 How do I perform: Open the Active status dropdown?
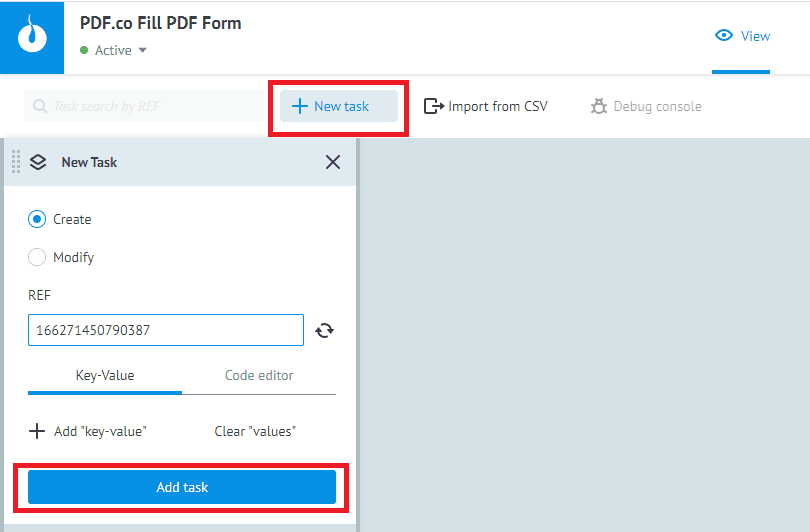pyautogui.click(x=142, y=50)
